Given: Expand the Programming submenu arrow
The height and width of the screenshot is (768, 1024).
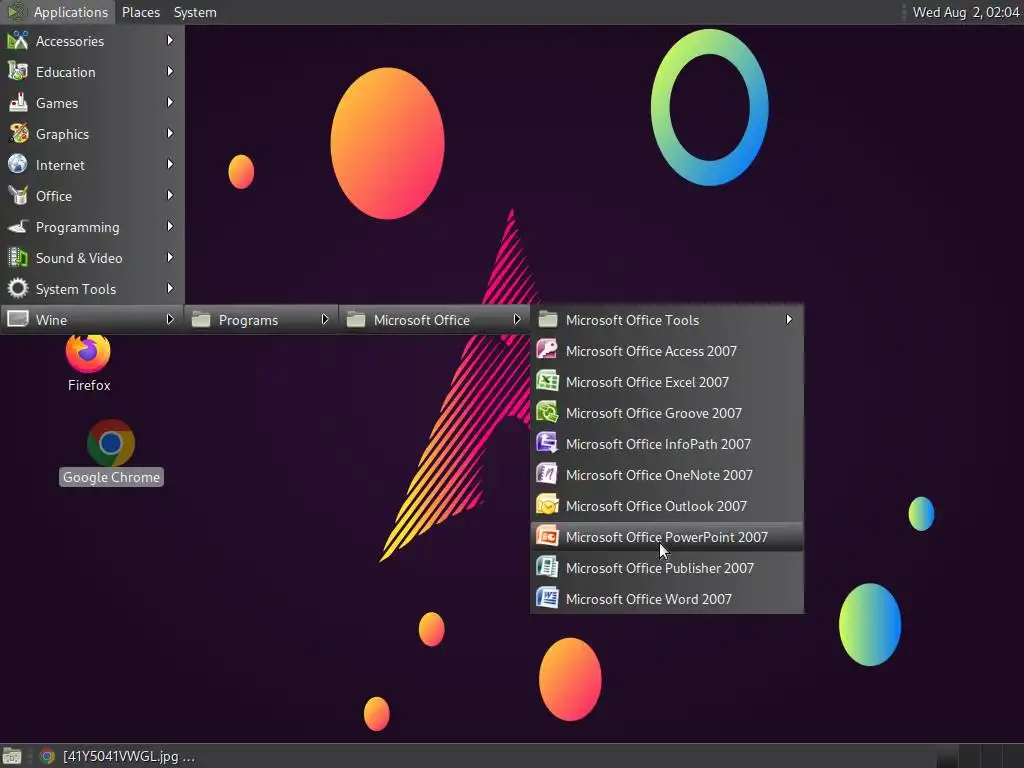Looking at the screenshot, I should 170,227.
